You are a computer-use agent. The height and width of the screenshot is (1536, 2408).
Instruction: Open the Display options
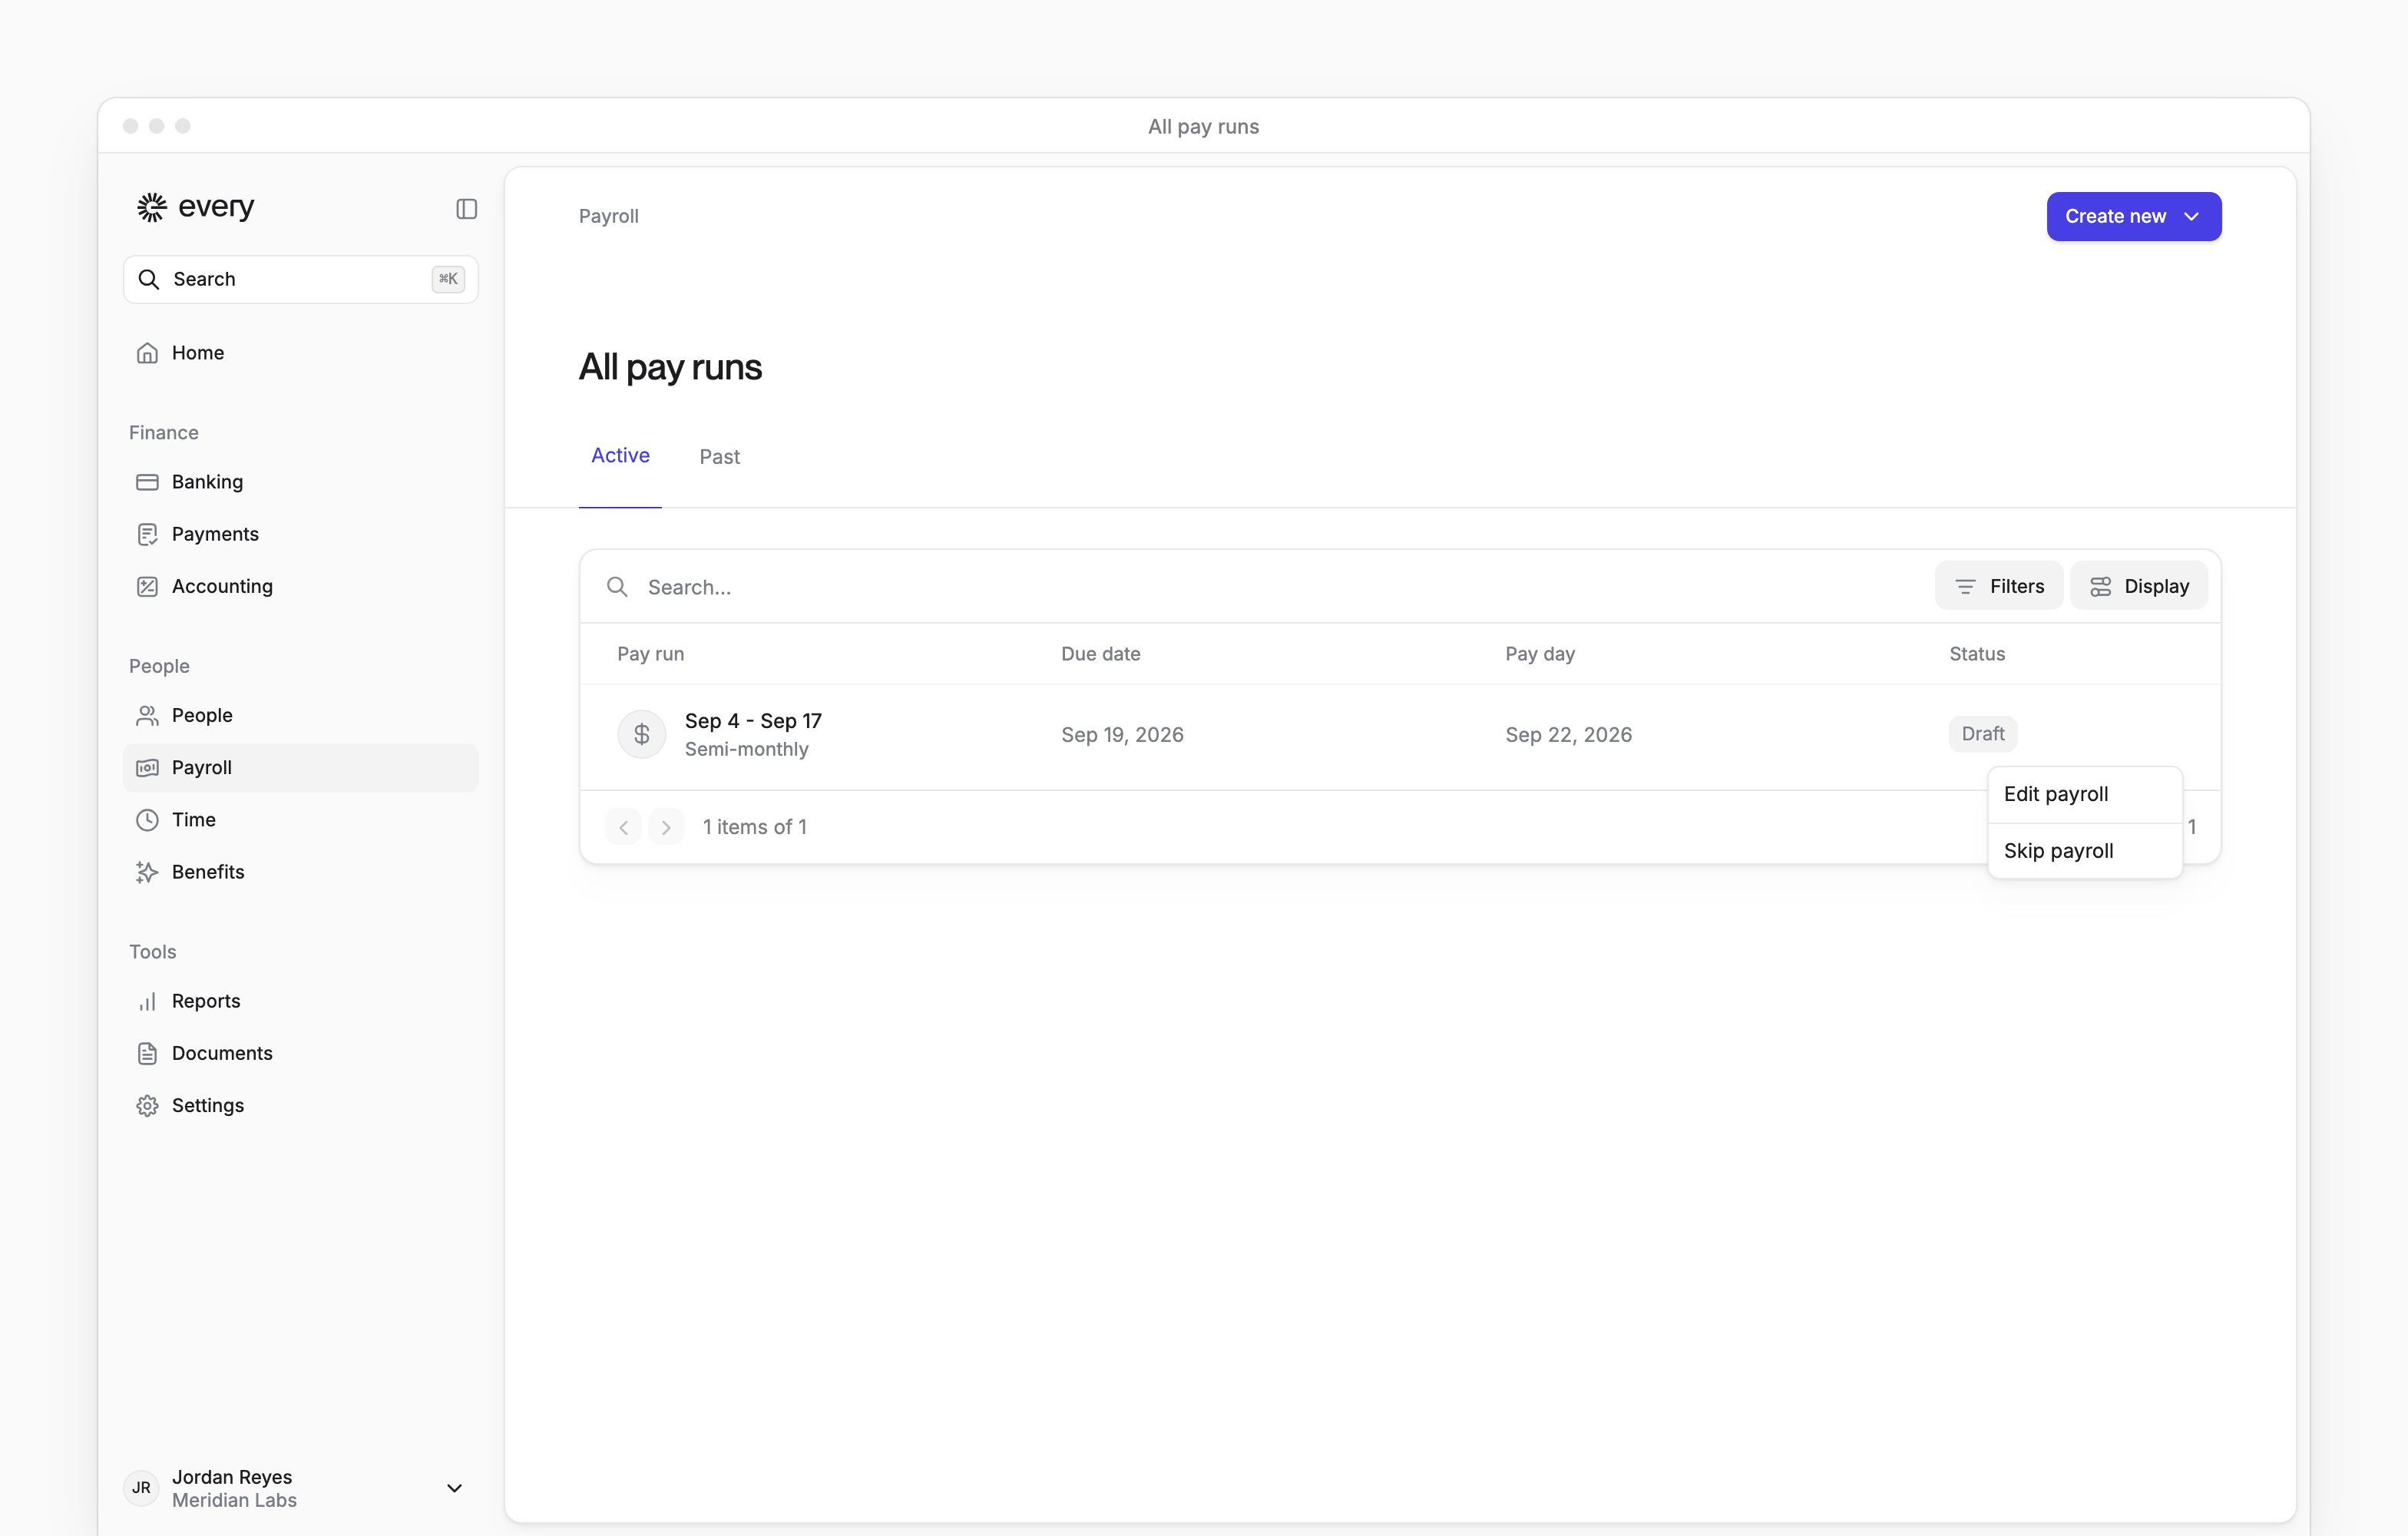coord(2138,586)
